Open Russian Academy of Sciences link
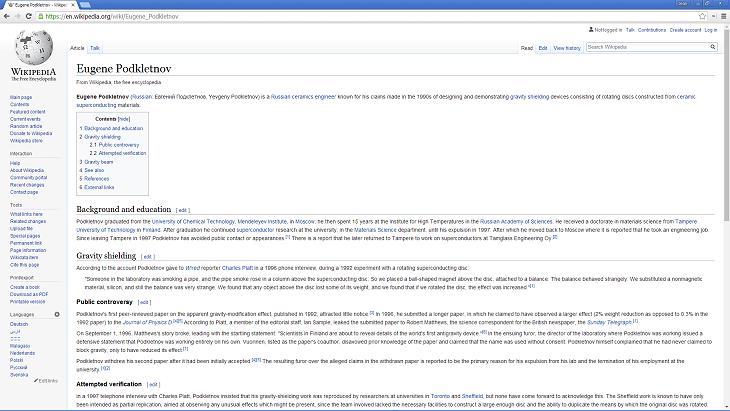This screenshot has height=411, width=730. point(516,222)
